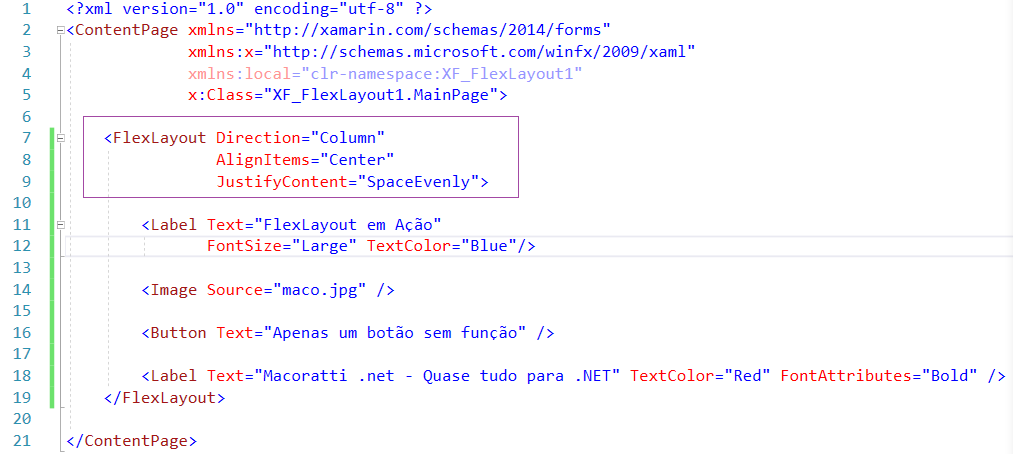The image size is (1013, 454).
Task: Click the line number 13 in gutter
Action: point(22,268)
